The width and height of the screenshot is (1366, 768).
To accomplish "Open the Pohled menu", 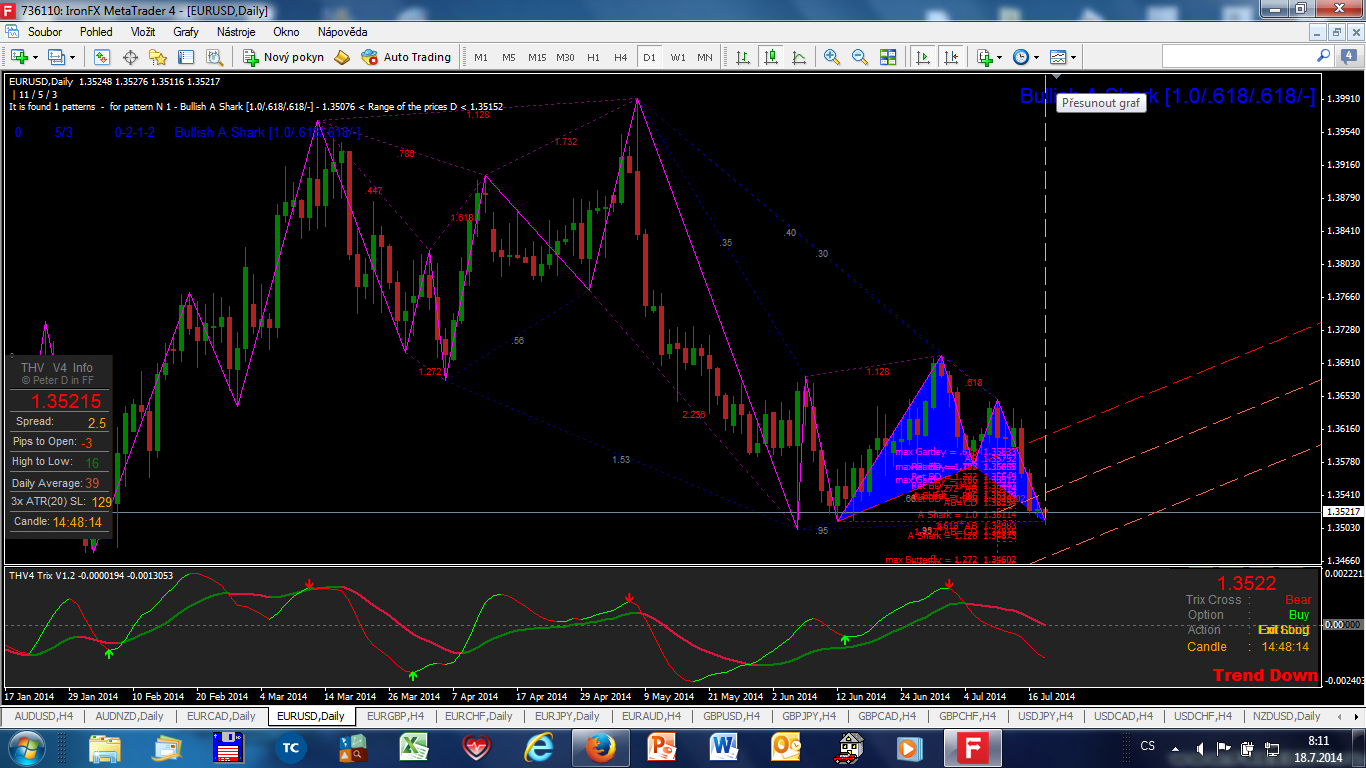I will click(96, 32).
